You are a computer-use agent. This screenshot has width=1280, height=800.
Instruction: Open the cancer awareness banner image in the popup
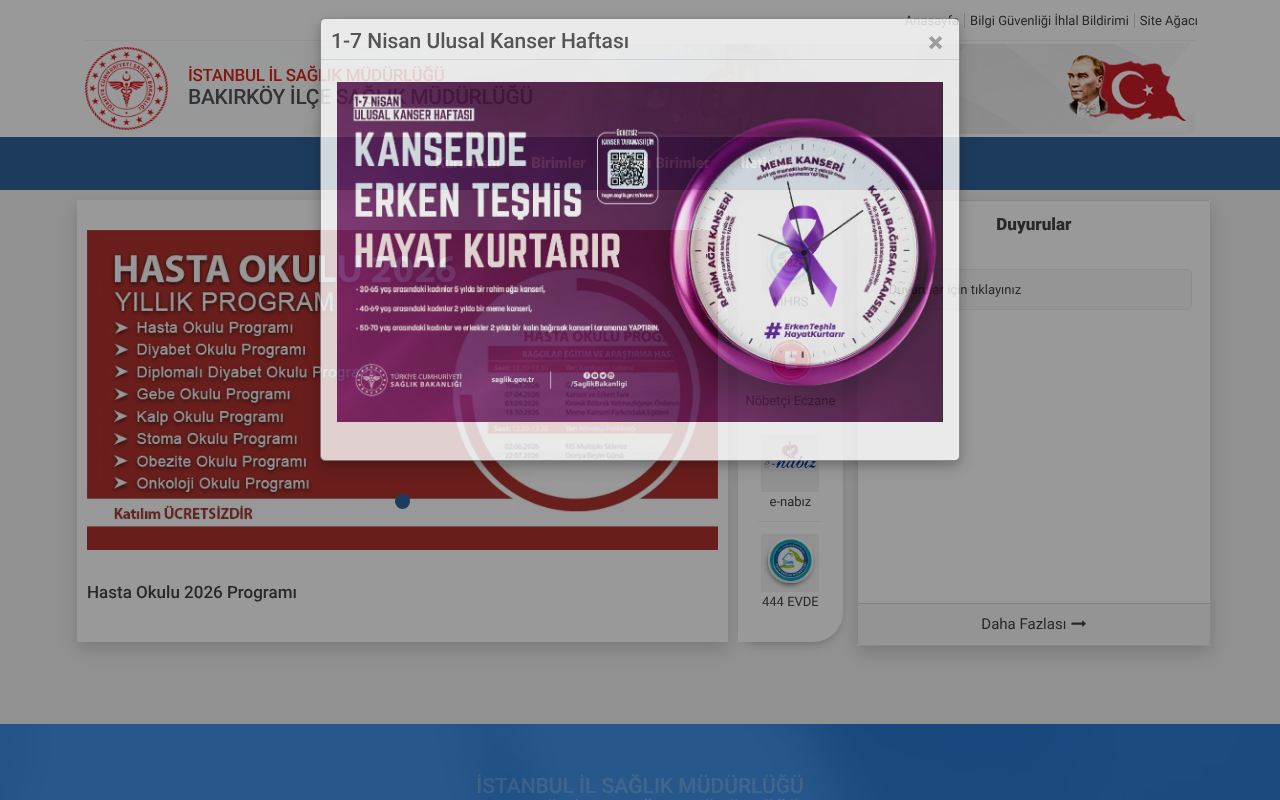[640, 252]
